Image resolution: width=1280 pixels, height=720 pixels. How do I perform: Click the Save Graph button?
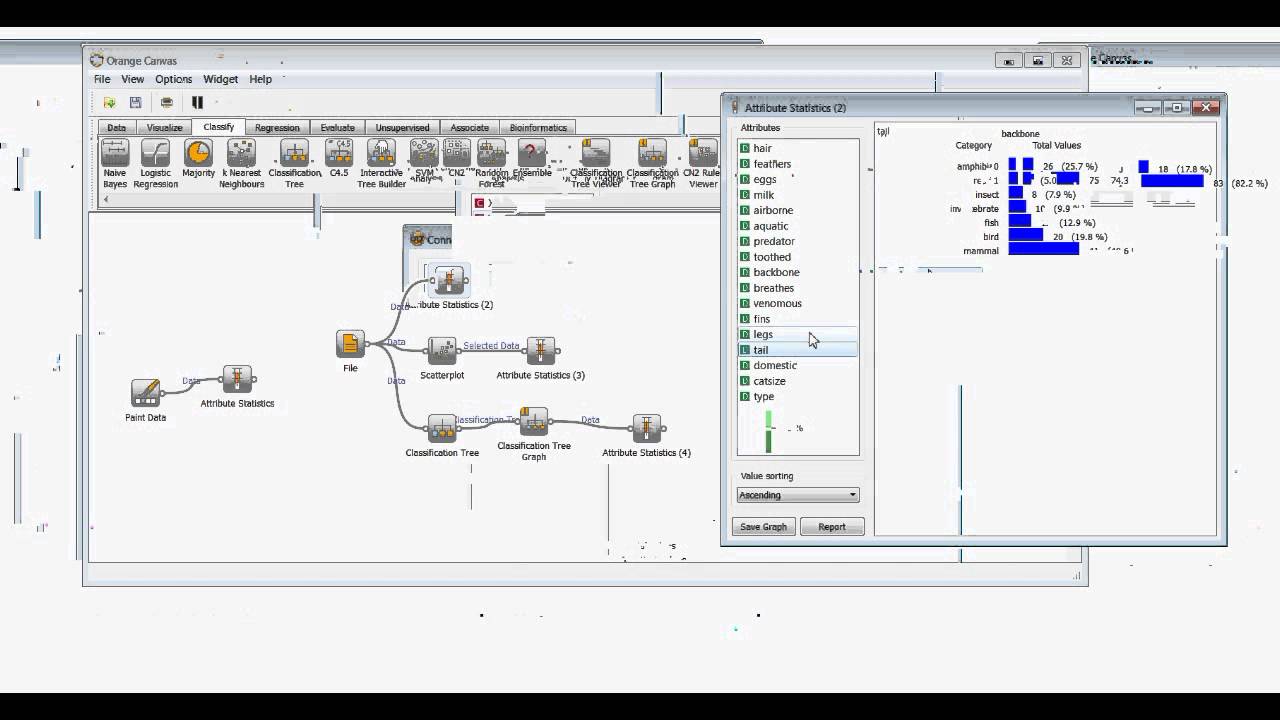coord(763,527)
